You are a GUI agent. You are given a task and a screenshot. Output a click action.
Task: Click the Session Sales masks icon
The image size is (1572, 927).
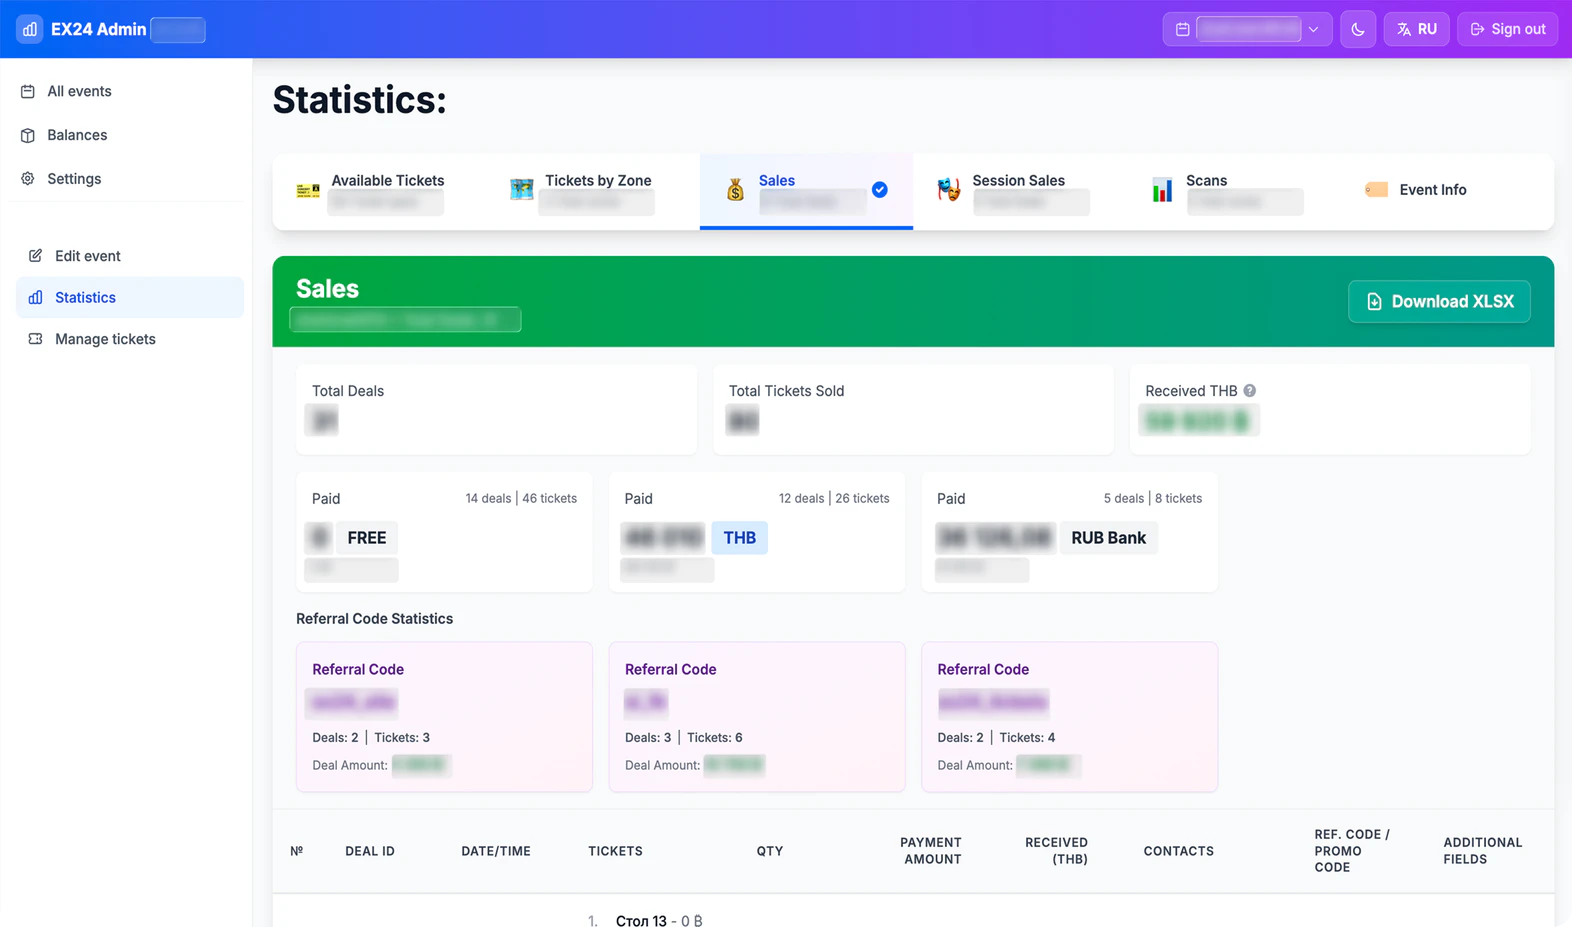click(x=948, y=189)
